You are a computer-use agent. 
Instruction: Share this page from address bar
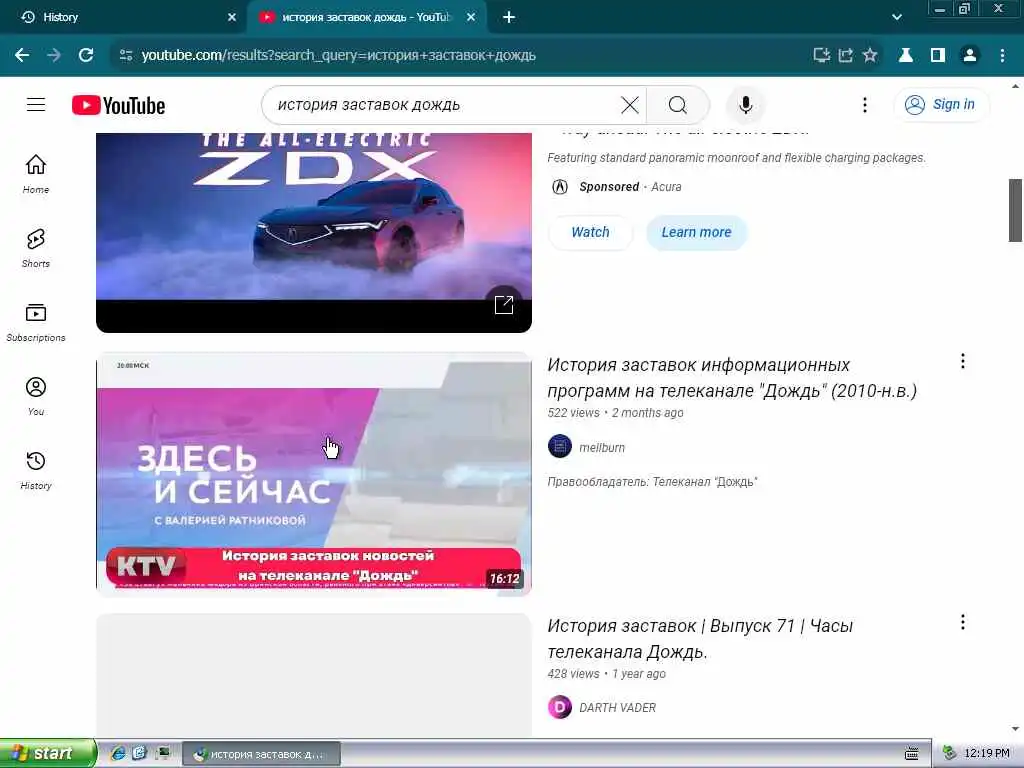click(846, 56)
